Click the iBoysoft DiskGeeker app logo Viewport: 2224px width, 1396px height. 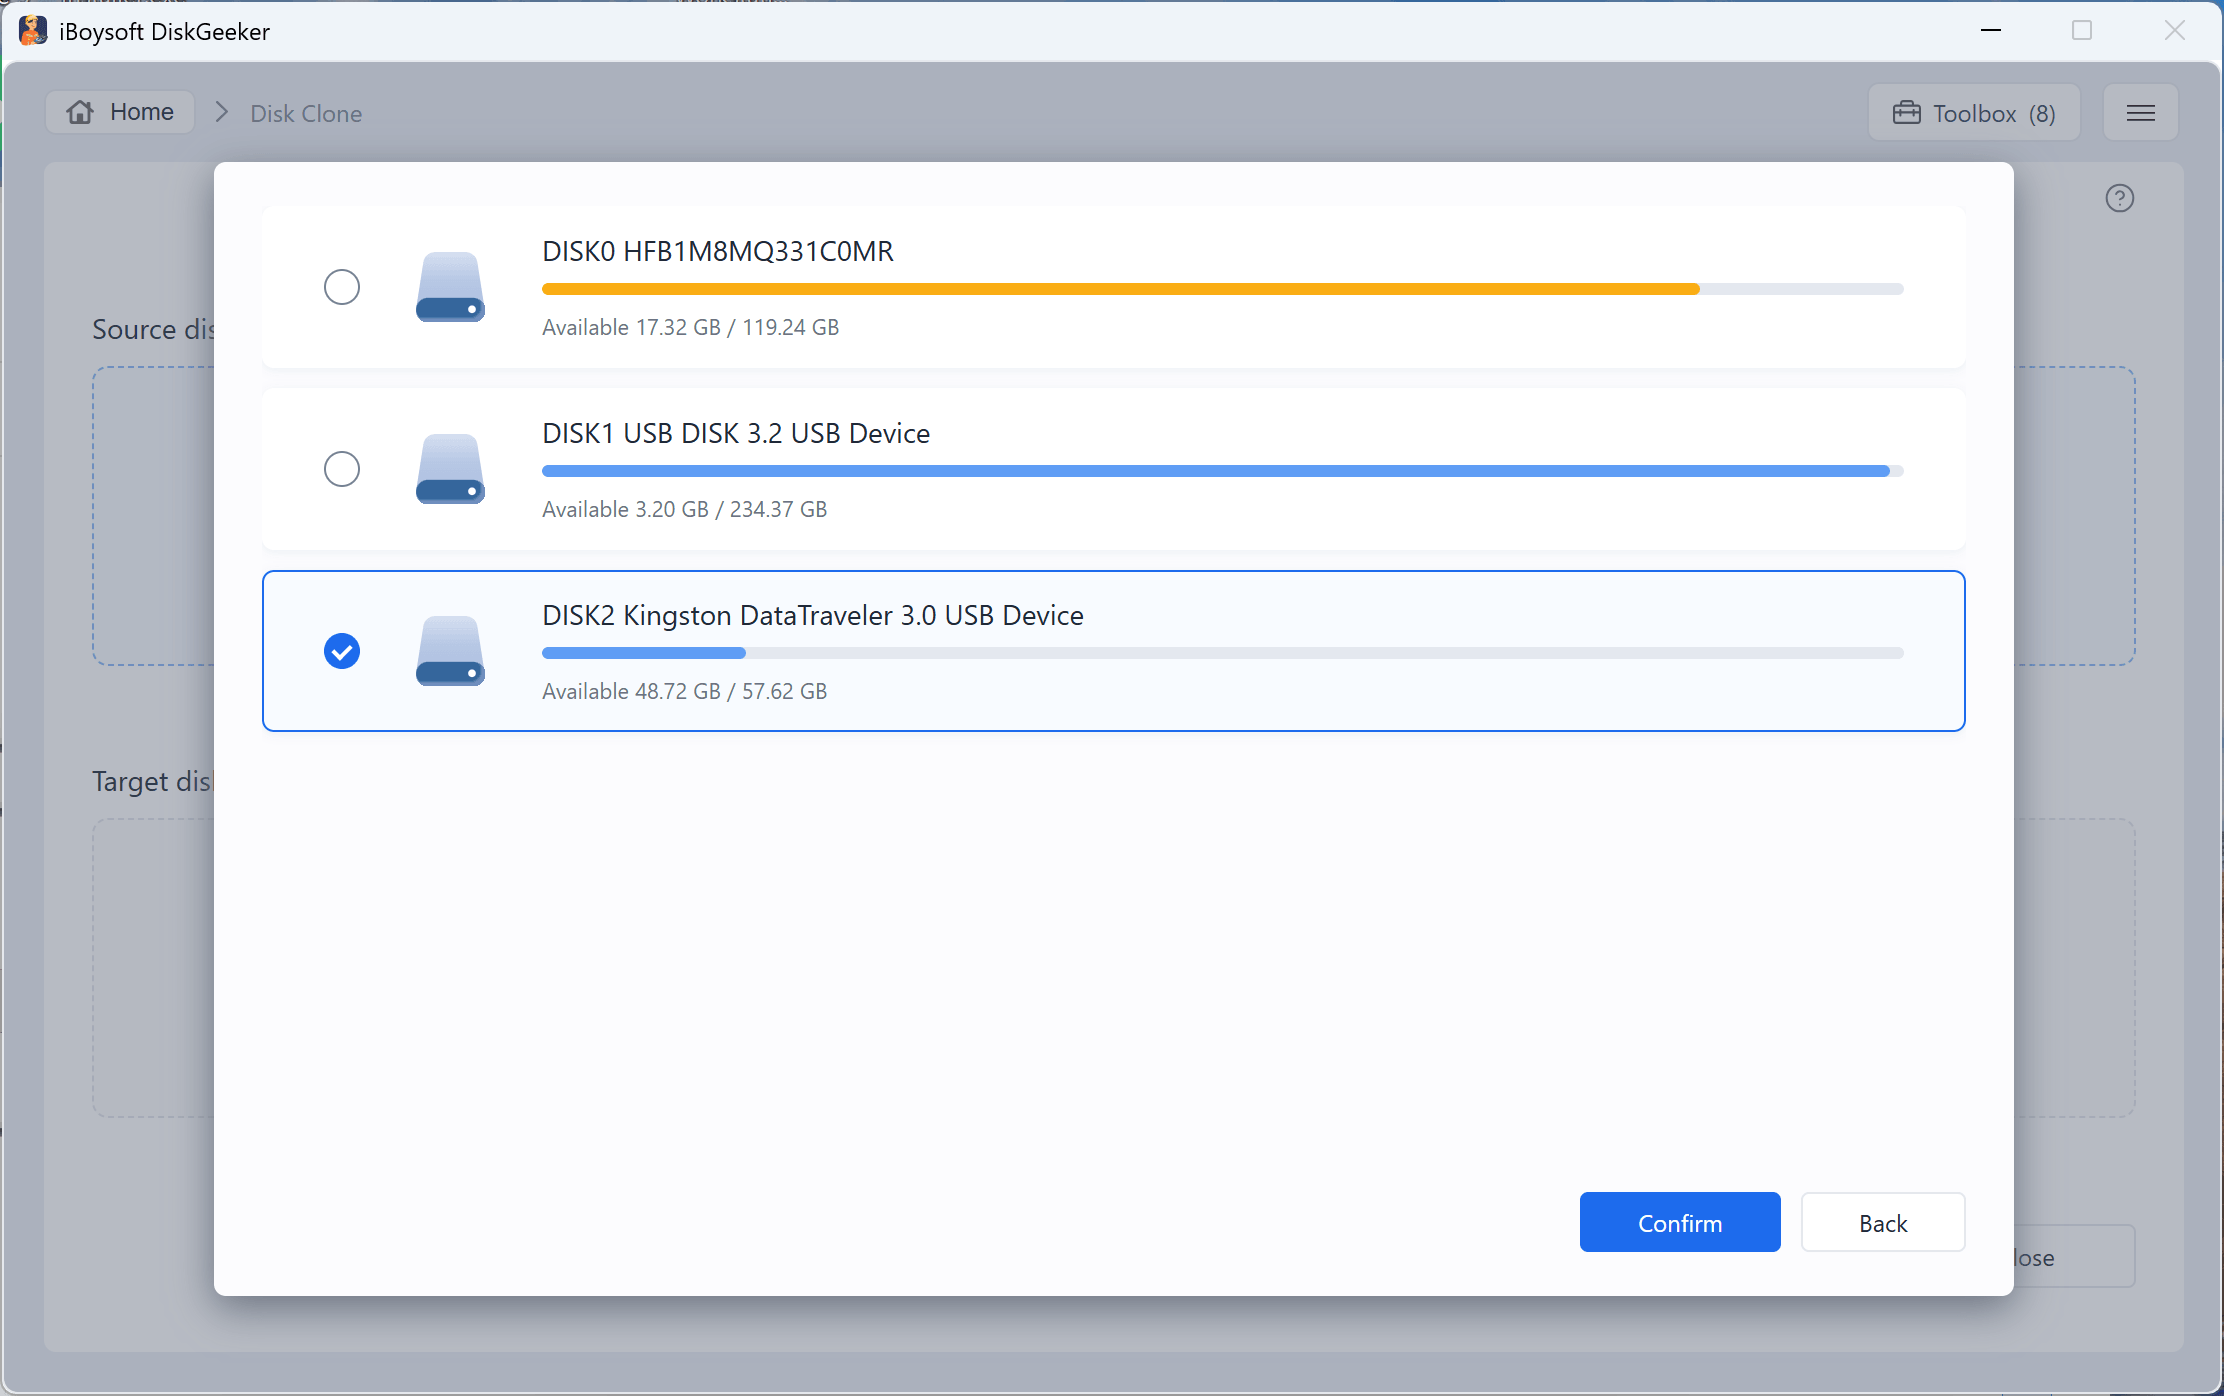point(33,31)
